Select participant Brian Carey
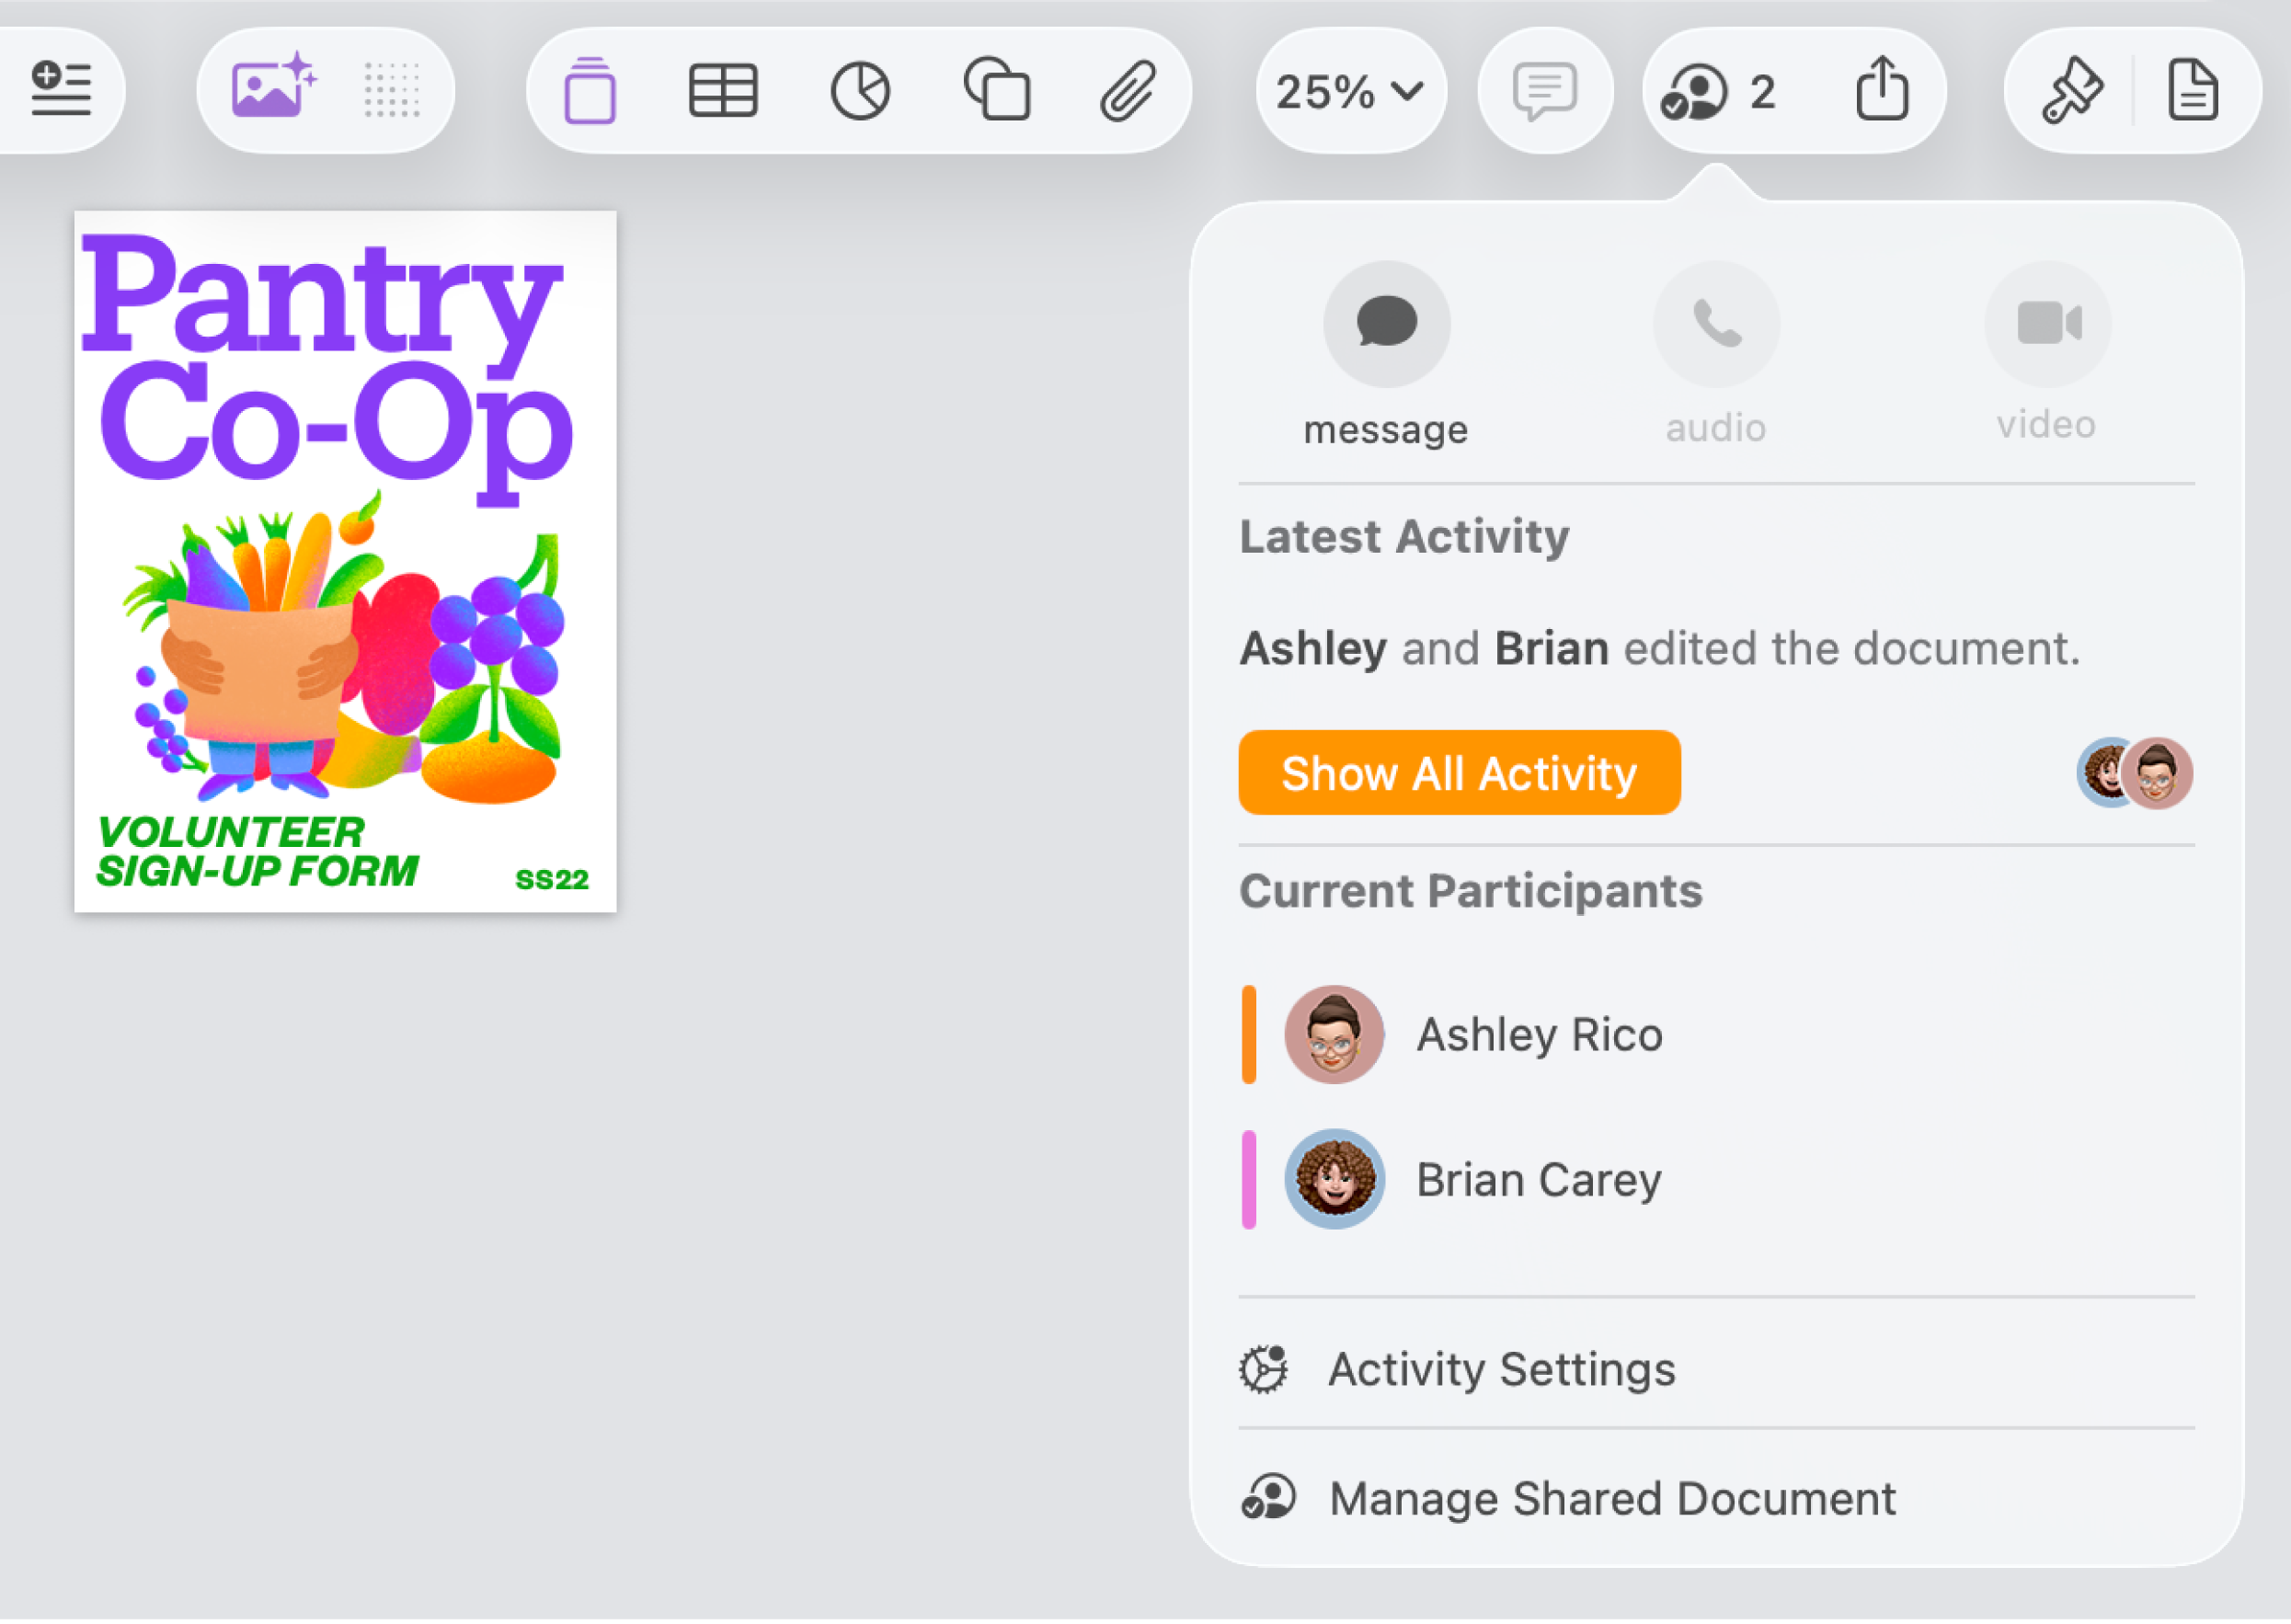 1538,1179
